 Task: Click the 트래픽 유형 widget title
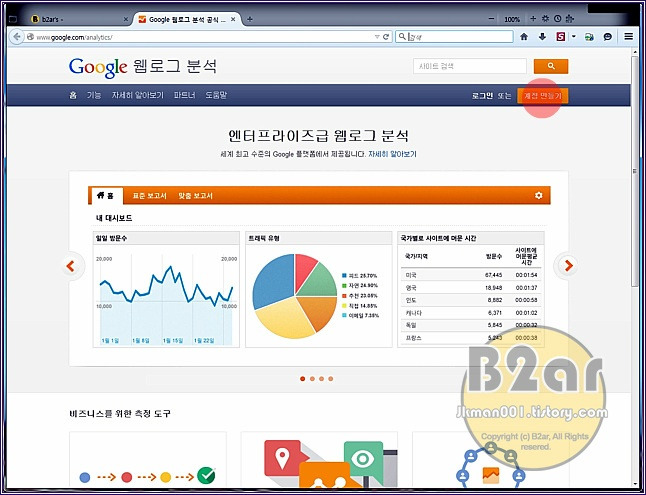point(264,238)
